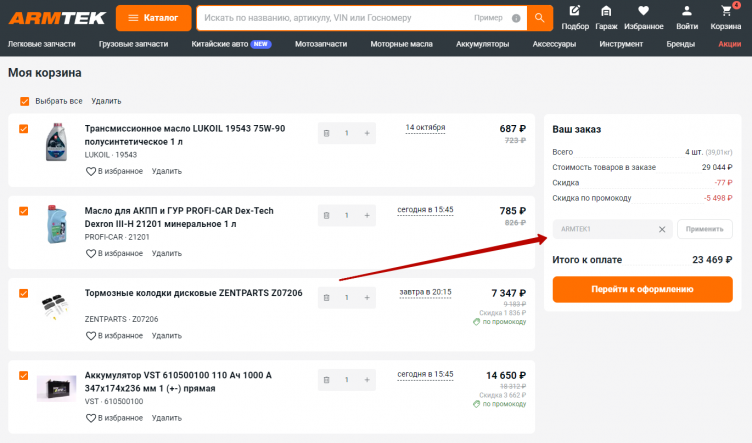
Task: Click Перейти к оформлению button
Action: (x=642, y=289)
